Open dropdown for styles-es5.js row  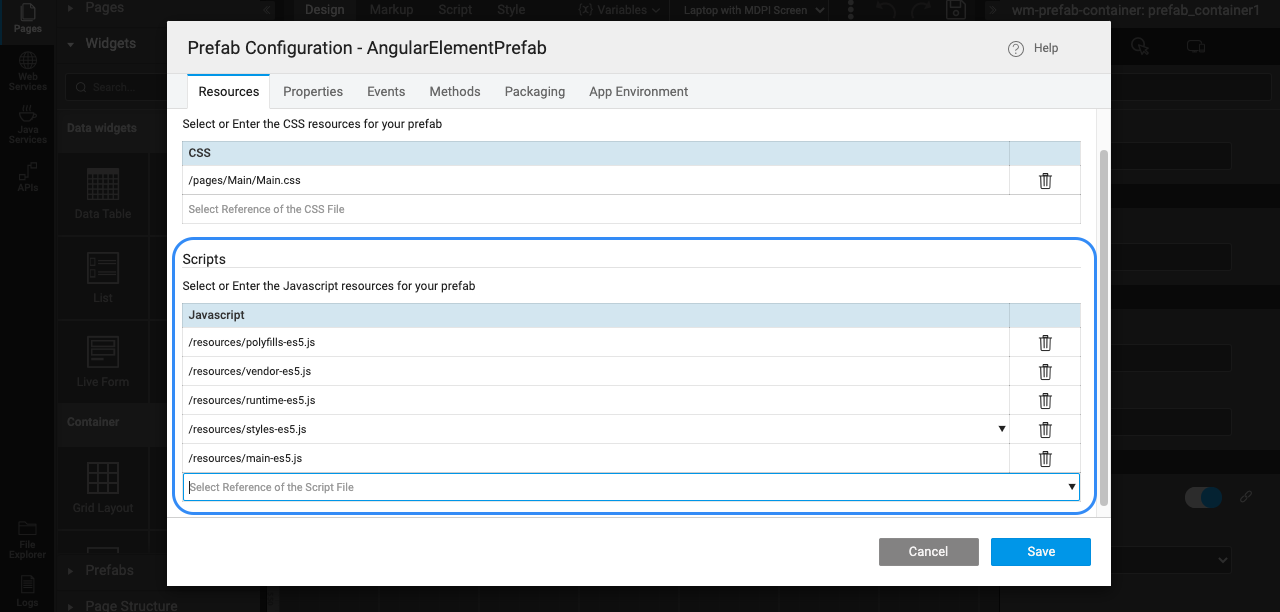point(1001,429)
